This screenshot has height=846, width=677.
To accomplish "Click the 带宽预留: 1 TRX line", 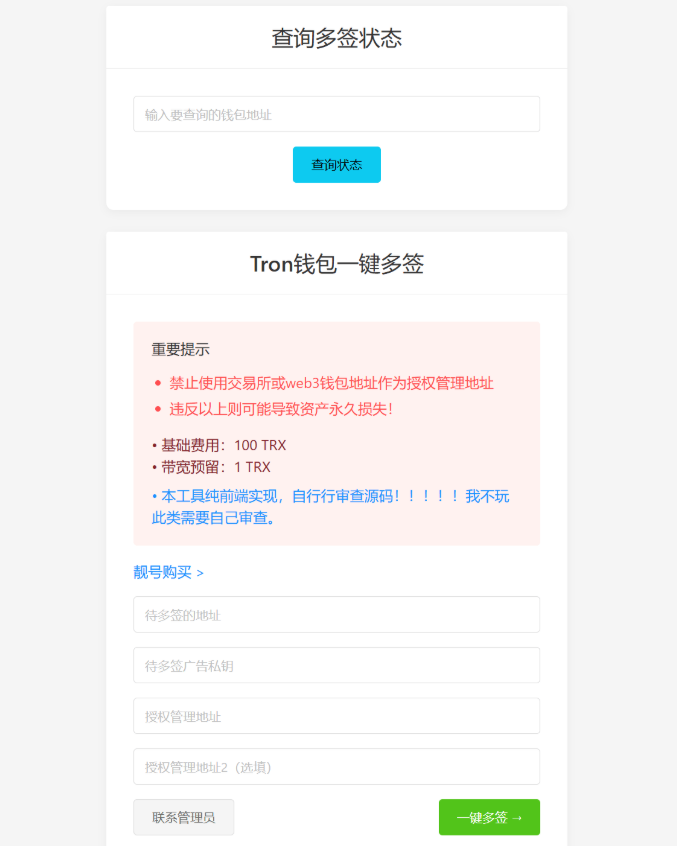I will [211, 467].
